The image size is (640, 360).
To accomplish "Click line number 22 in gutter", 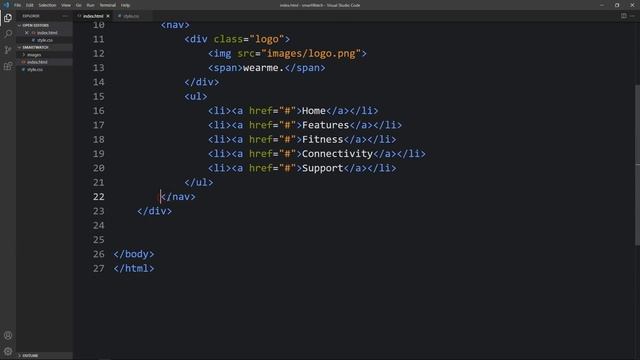I will (x=98, y=197).
